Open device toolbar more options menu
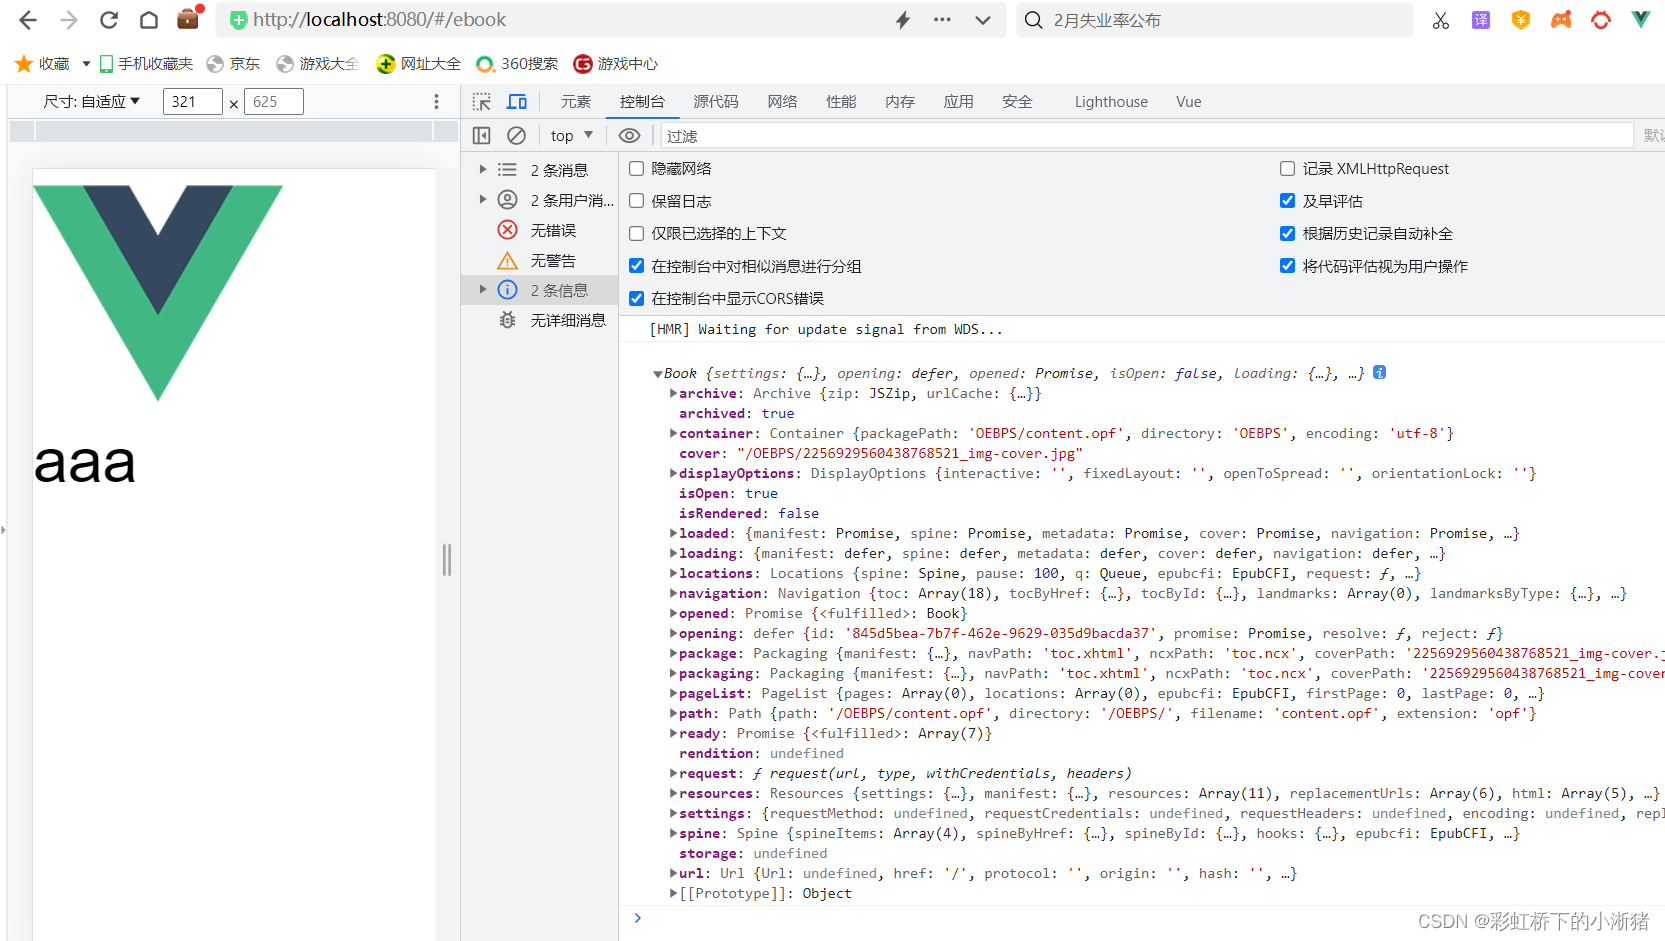Screen dimensions: 1665x941 click(x=436, y=101)
